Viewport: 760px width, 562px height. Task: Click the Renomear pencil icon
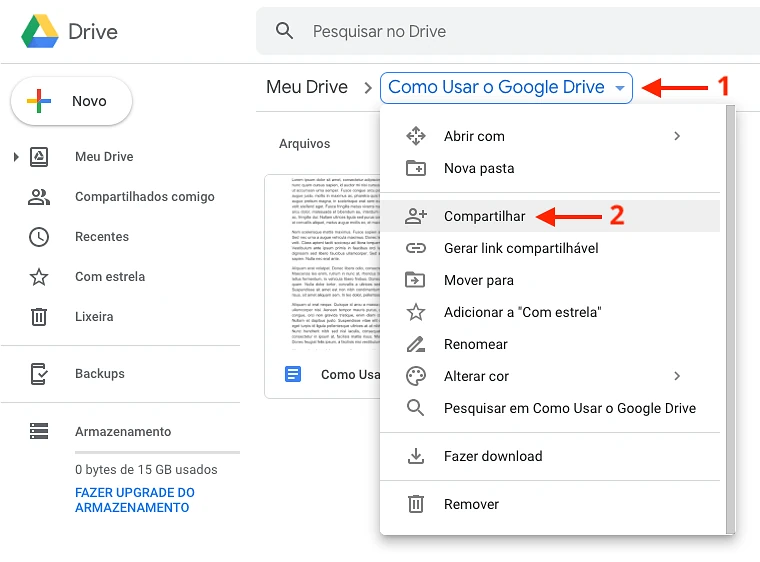point(416,344)
